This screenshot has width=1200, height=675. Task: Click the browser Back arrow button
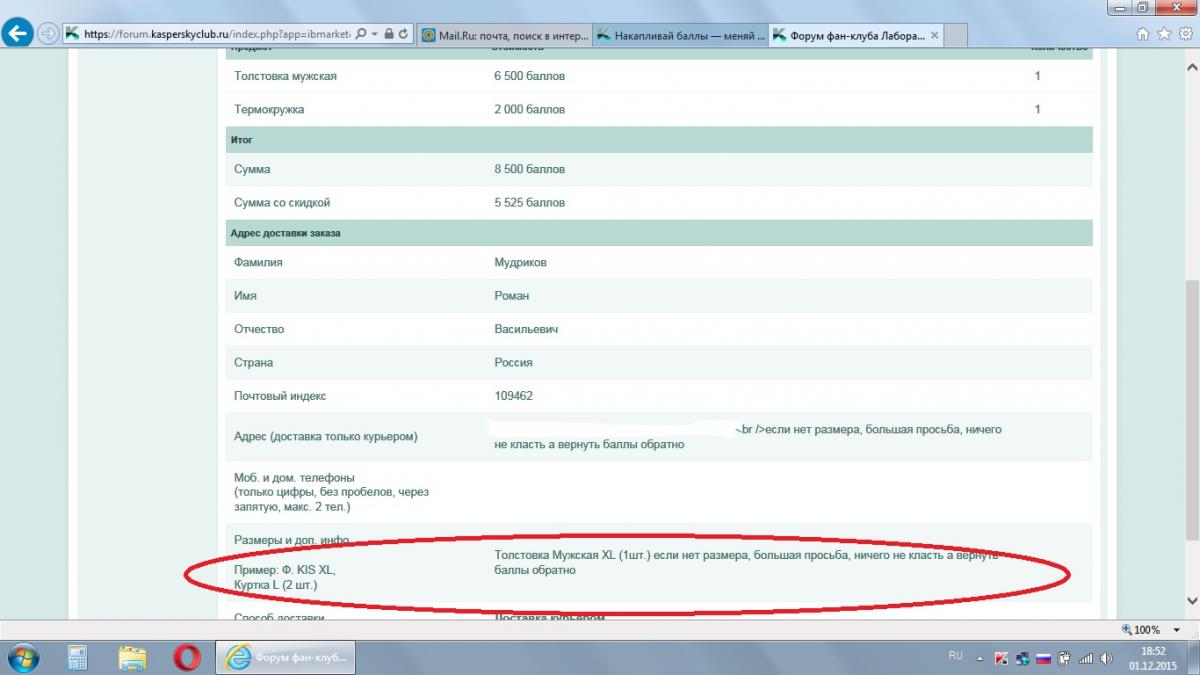click(17, 33)
